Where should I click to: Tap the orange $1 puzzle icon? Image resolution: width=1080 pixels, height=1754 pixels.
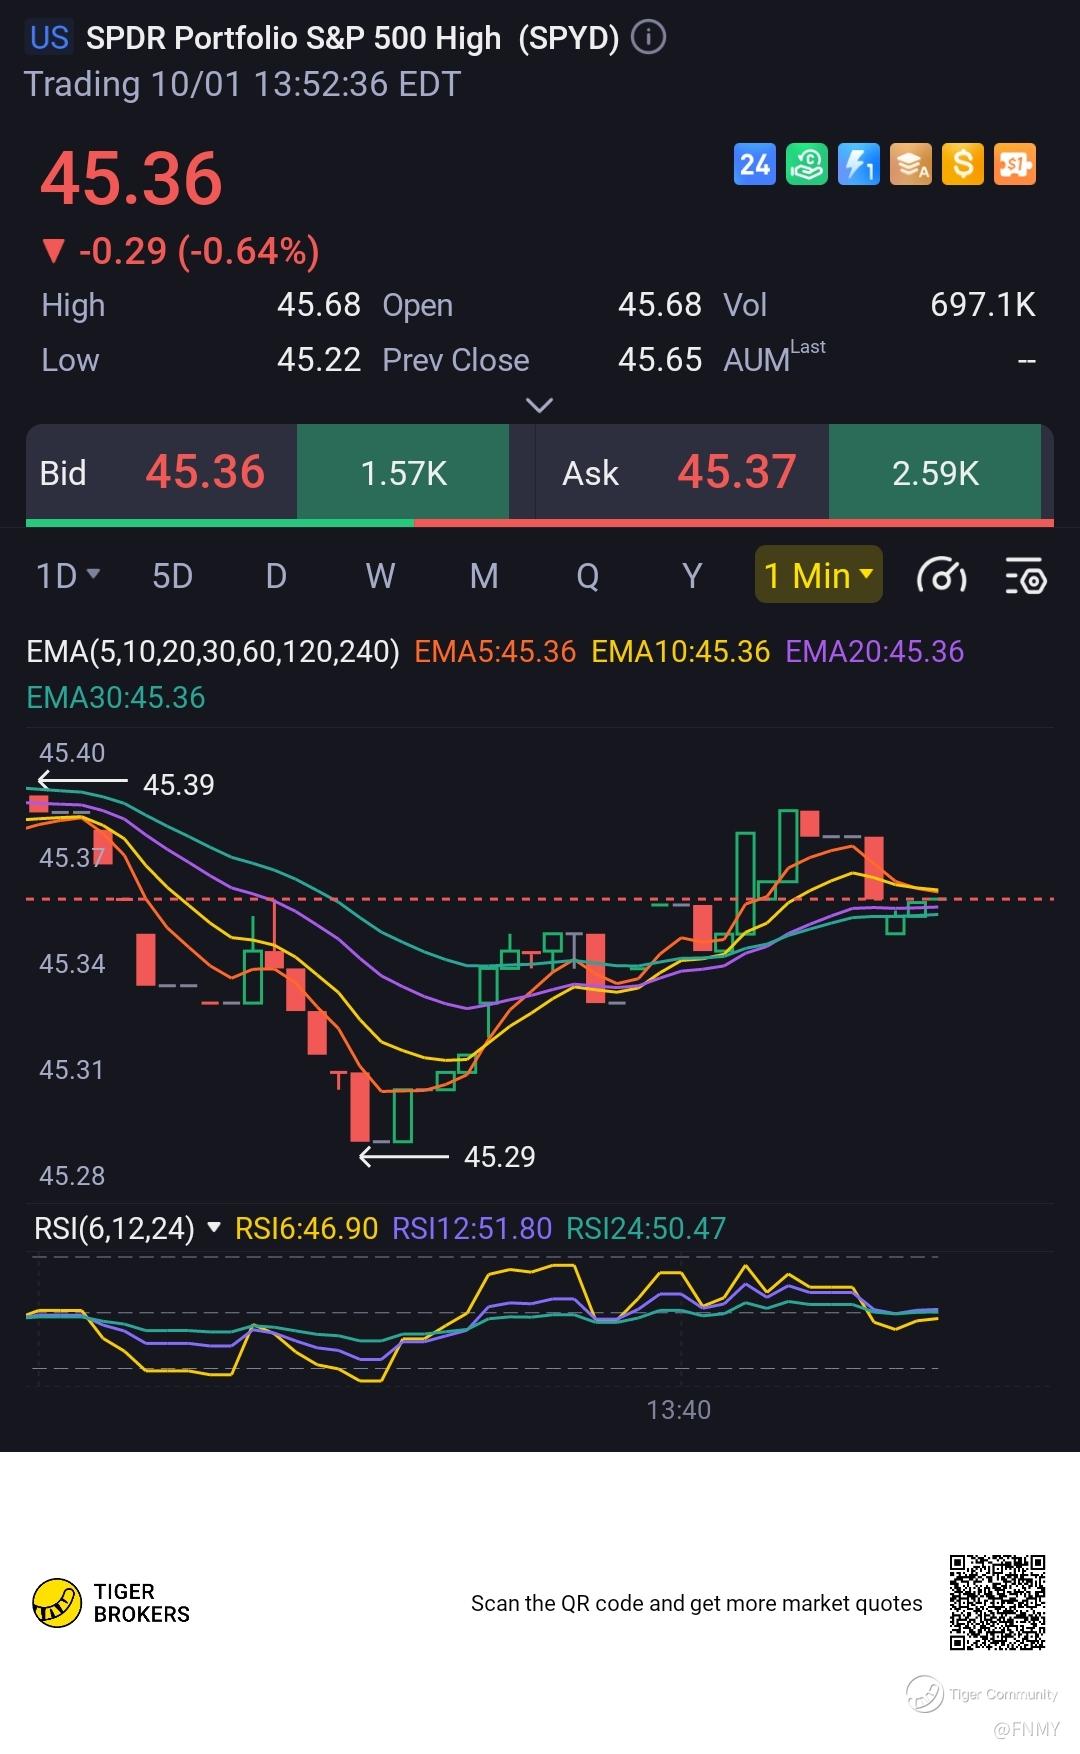click(x=1015, y=164)
